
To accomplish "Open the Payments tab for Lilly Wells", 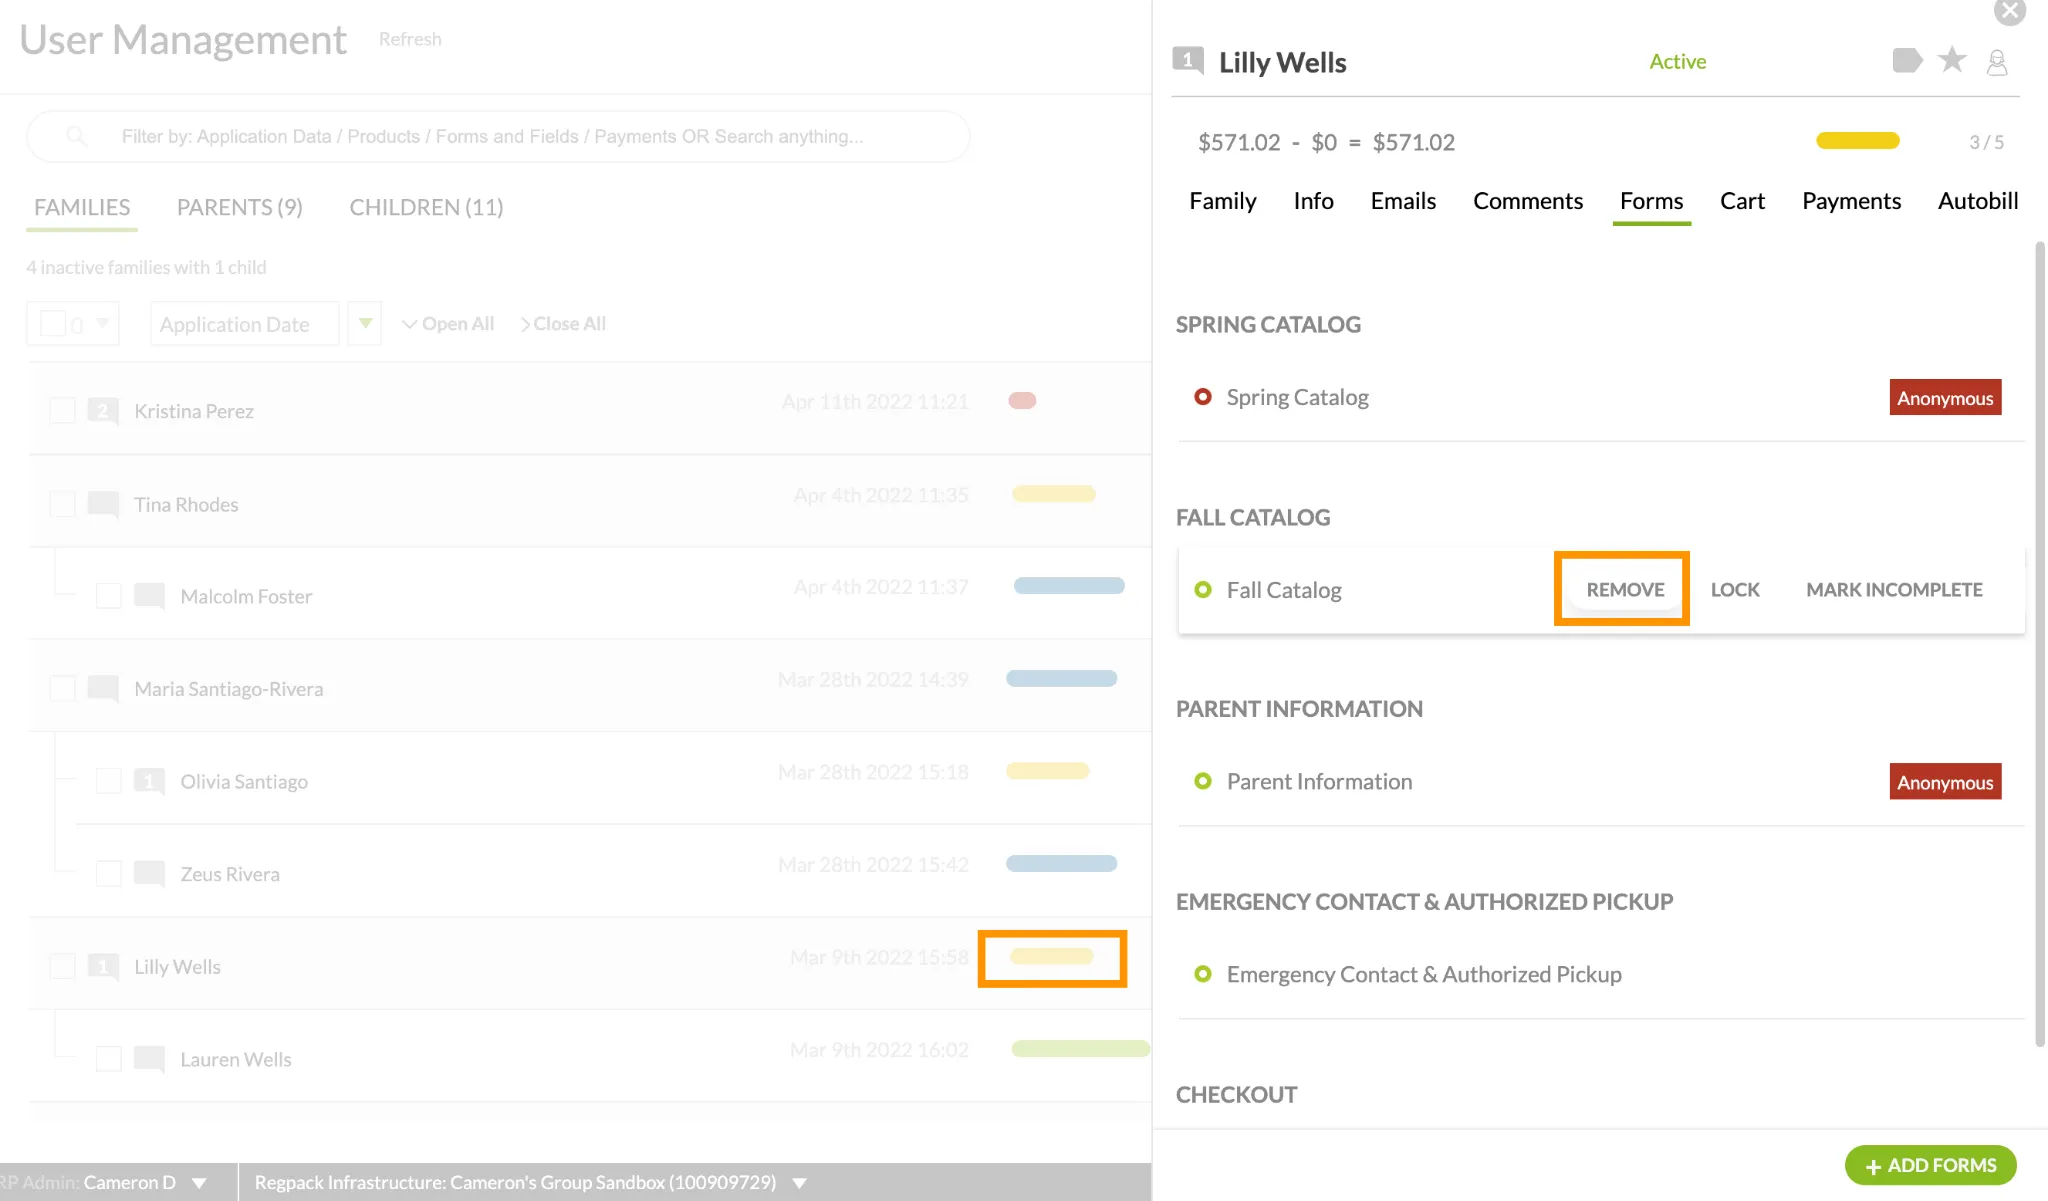I will (1851, 201).
